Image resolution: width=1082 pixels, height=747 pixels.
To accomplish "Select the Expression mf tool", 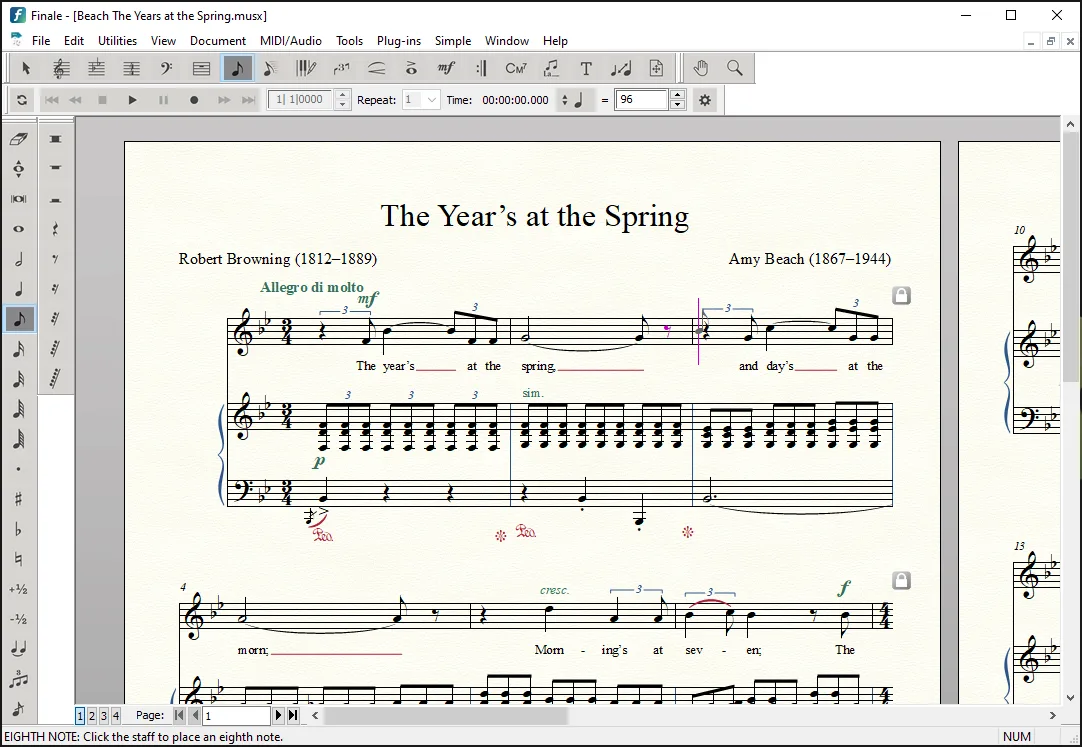I will [x=446, y=68].
